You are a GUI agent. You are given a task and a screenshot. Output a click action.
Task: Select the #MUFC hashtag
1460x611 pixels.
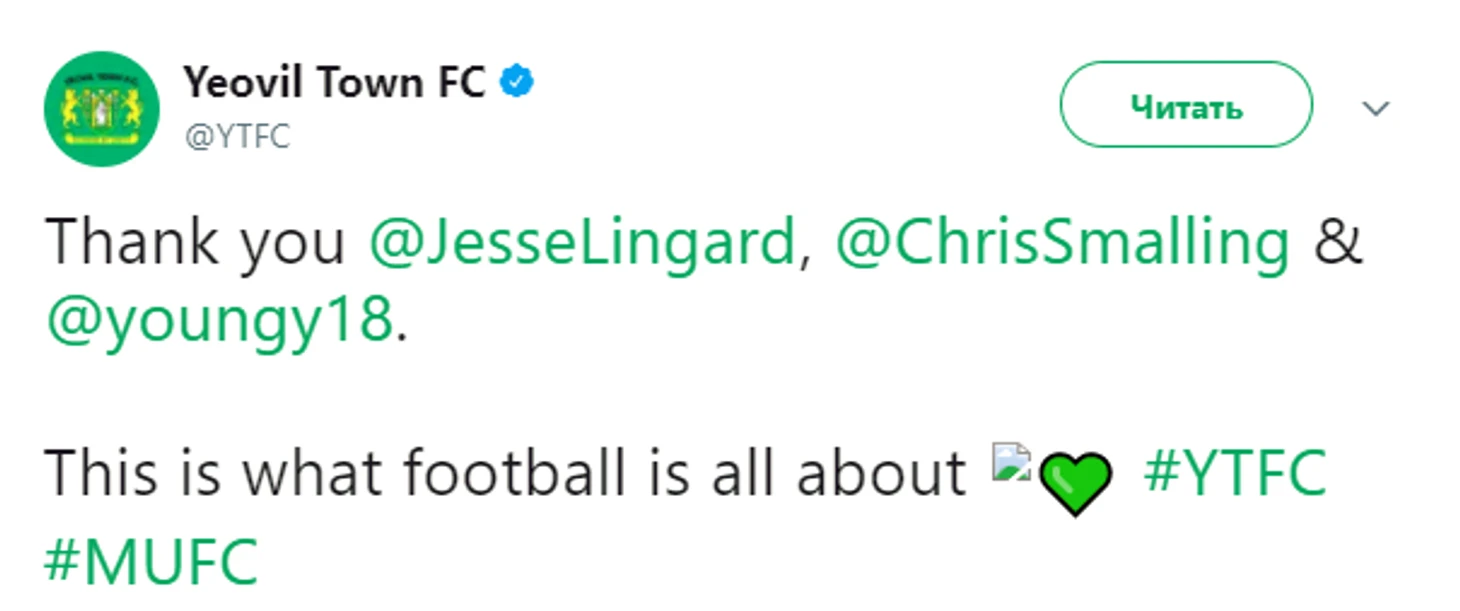151,561
